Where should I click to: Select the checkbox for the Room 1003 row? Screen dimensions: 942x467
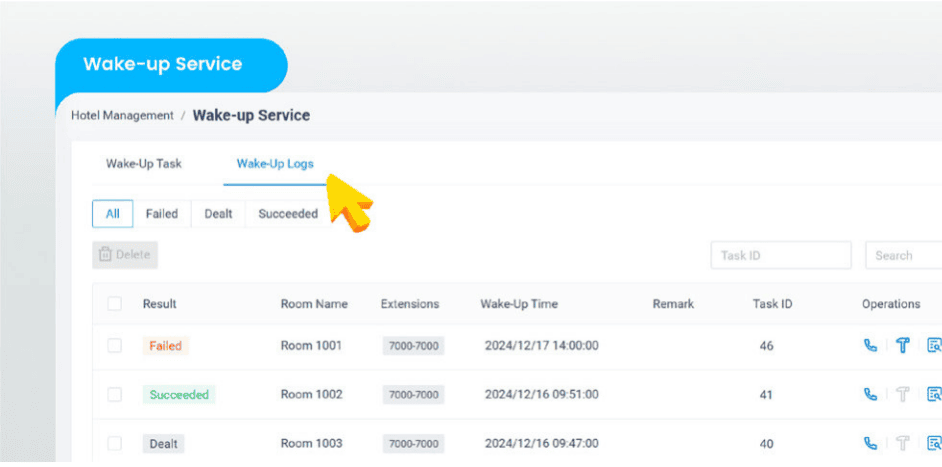[x=115, y=443]
